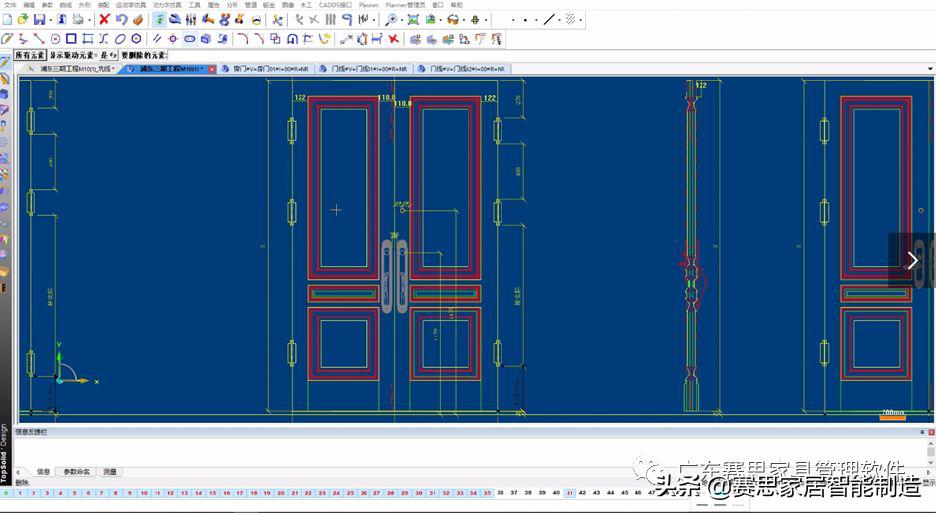Toggle layer number 0 in layer bar

pyautogui.click(x=5, y=493)
